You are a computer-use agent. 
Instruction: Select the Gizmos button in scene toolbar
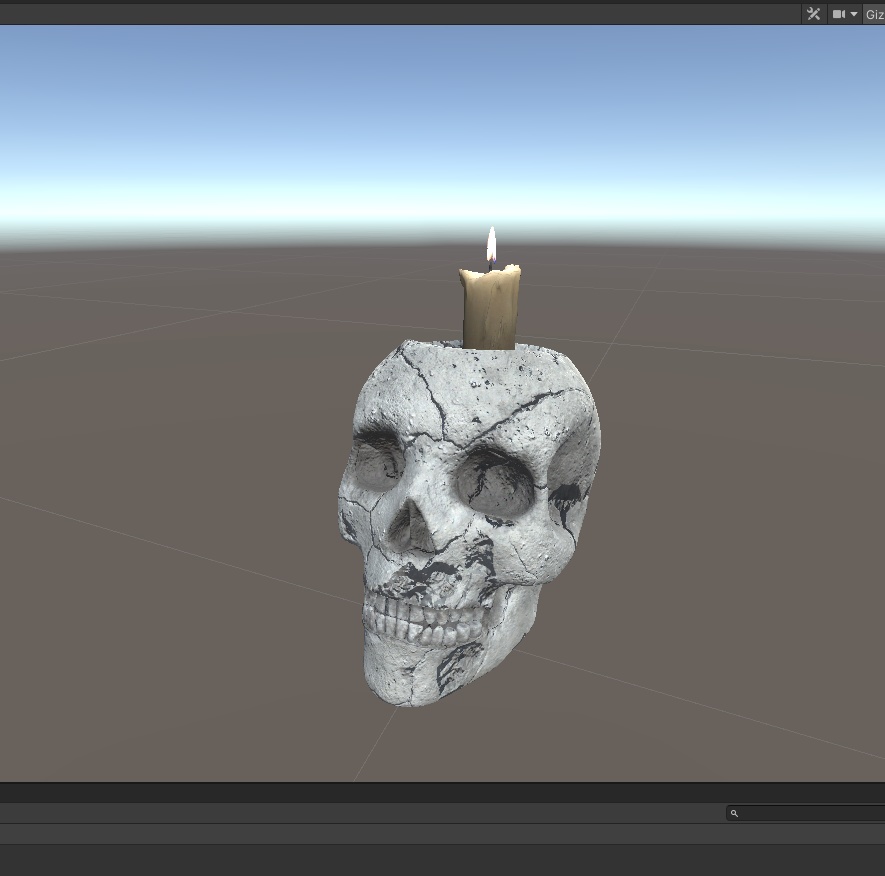pyautogui.click(x=874, y=13)
